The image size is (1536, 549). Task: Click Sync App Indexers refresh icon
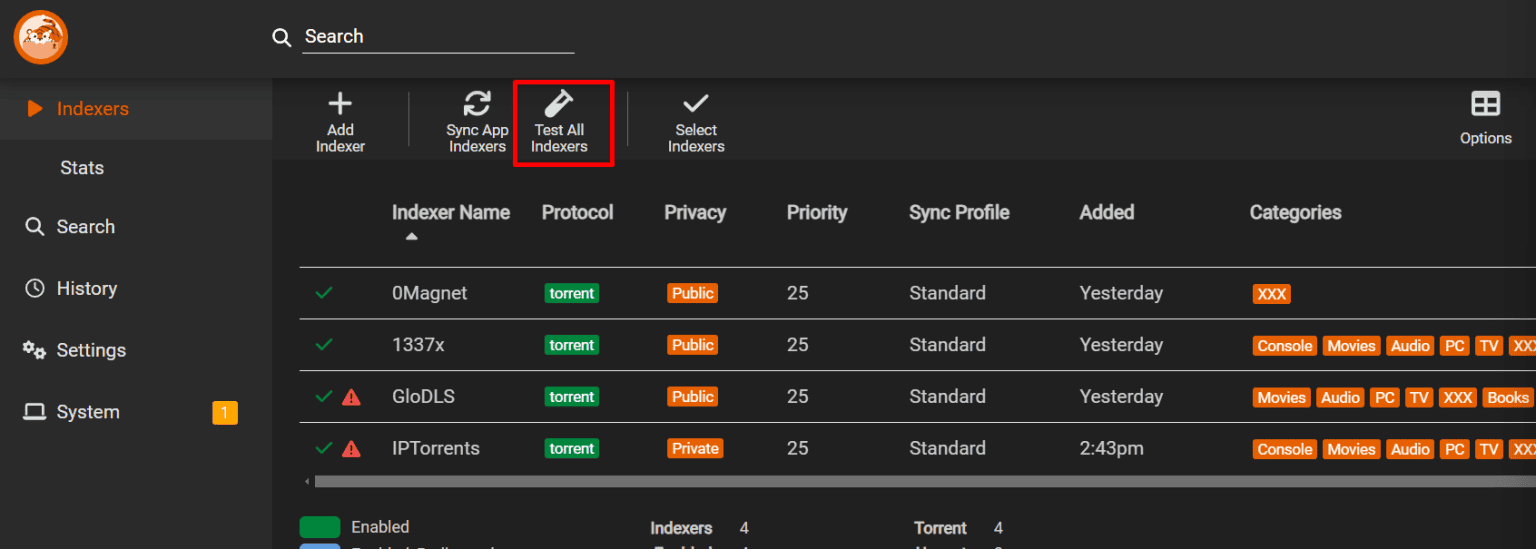coord(477,104)
